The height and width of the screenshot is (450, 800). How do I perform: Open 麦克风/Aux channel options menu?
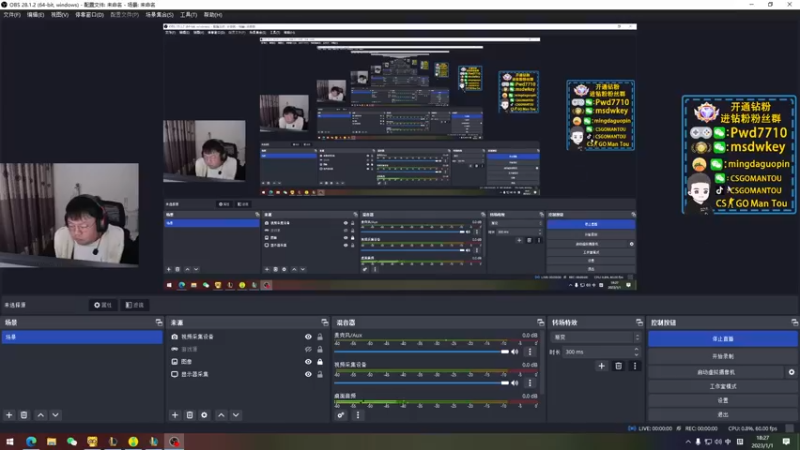pos(530,352)
